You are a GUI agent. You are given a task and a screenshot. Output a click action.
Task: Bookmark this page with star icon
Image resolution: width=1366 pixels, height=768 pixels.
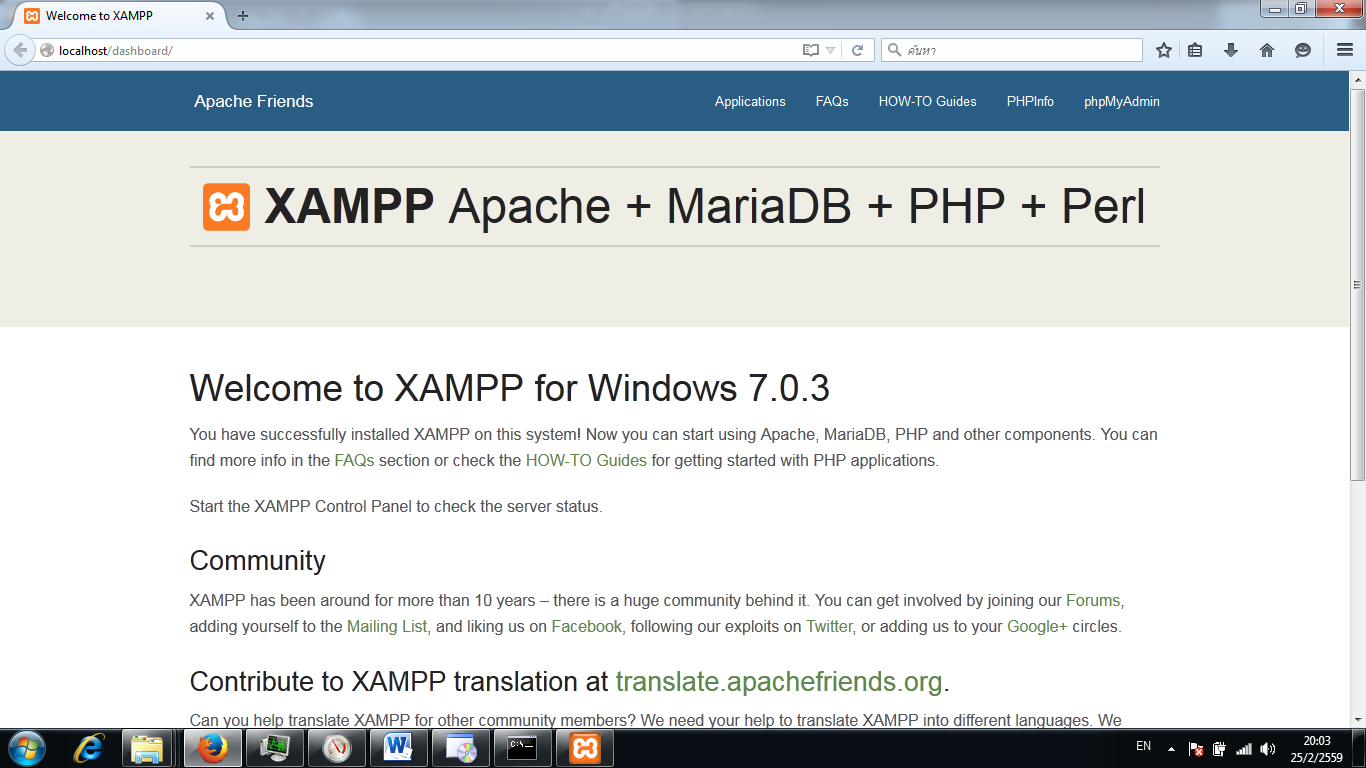pos(1164,50)
